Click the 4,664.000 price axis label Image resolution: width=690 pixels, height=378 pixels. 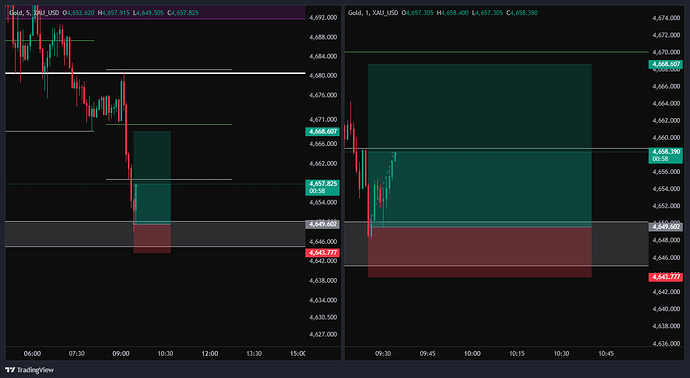[666, 103]
